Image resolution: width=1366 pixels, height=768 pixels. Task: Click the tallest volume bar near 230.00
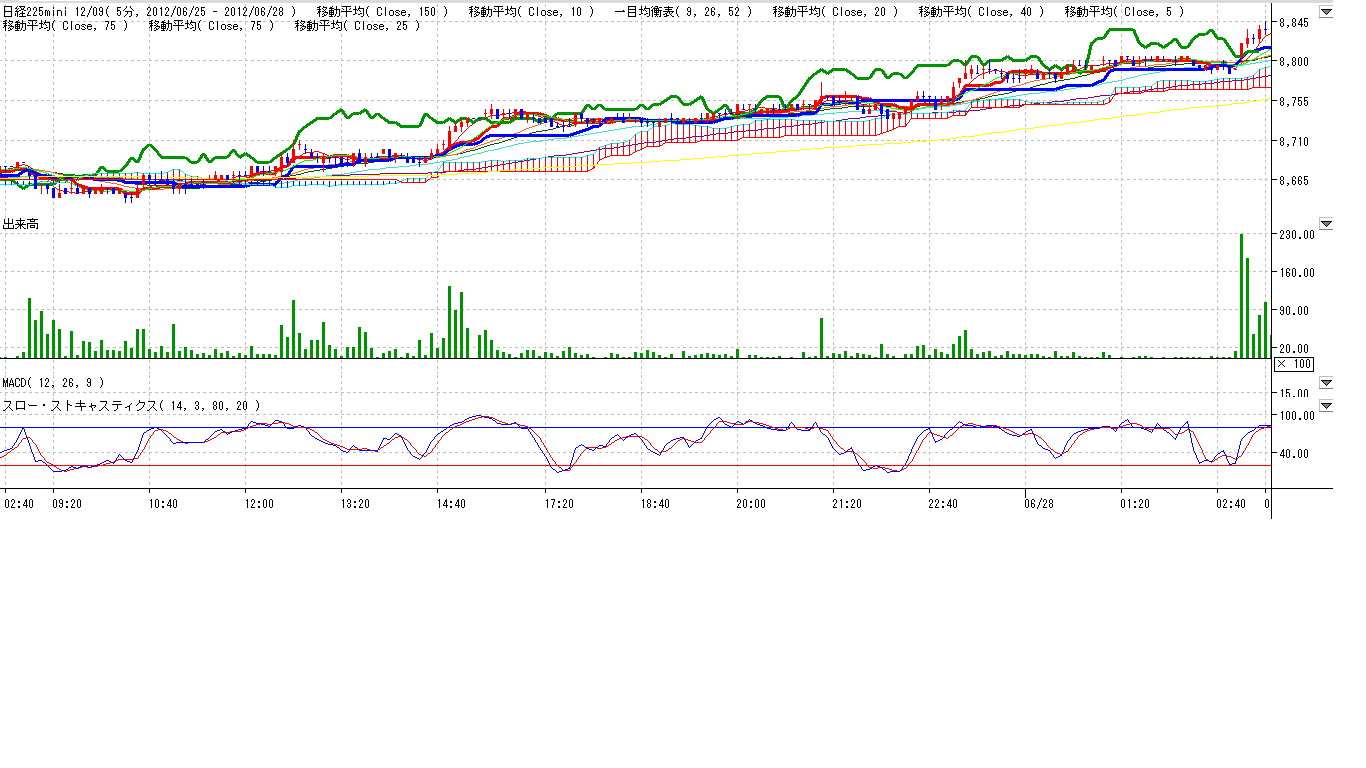pyautogui.click(x=1242, y=295)
